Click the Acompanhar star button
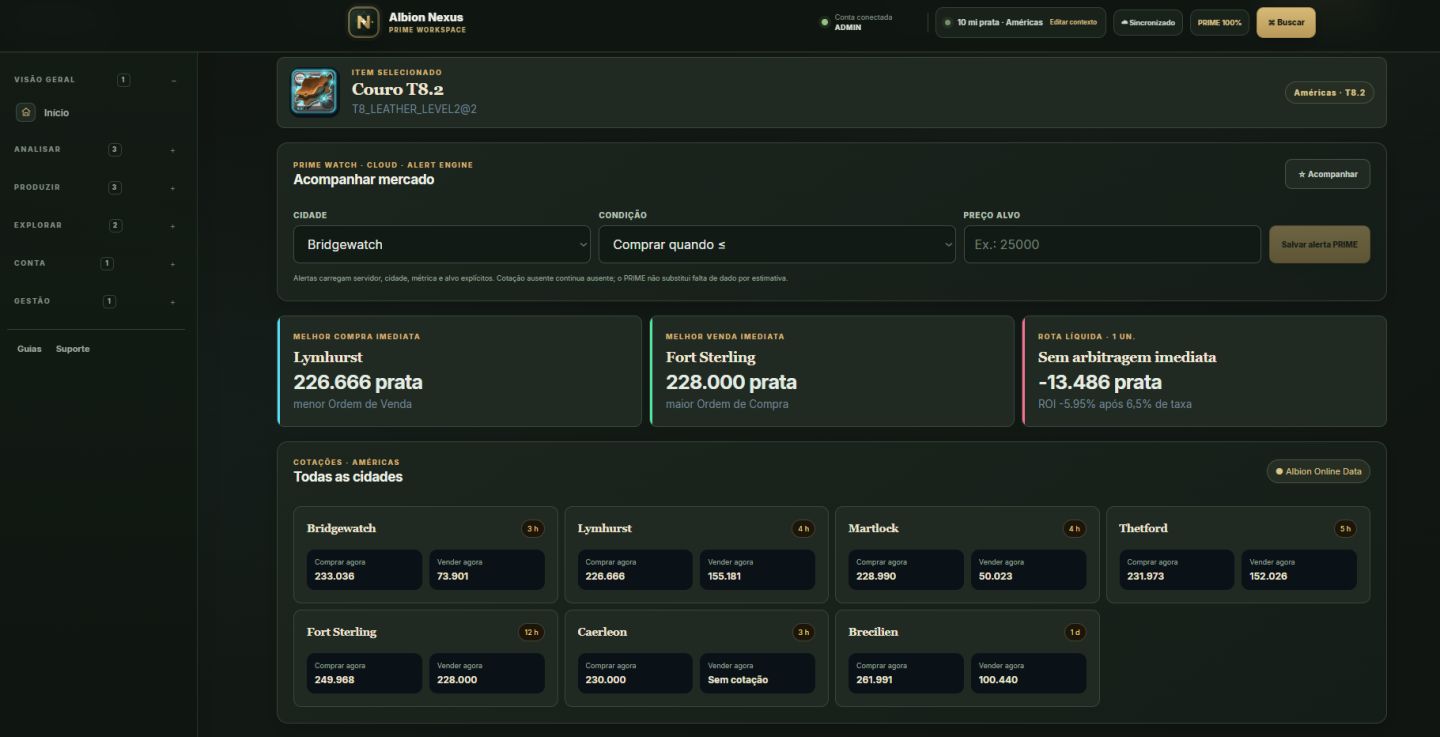This screenshot has height=737, width=1440. 1327,174
